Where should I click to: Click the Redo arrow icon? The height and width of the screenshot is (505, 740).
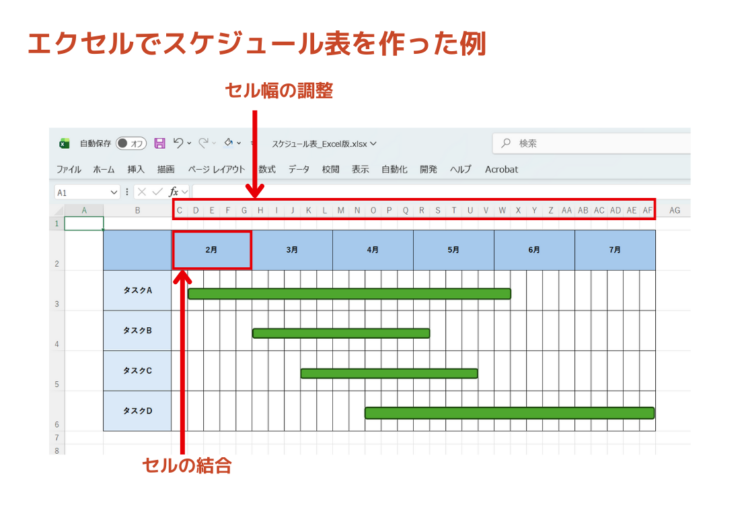click(x=203, y=143)
